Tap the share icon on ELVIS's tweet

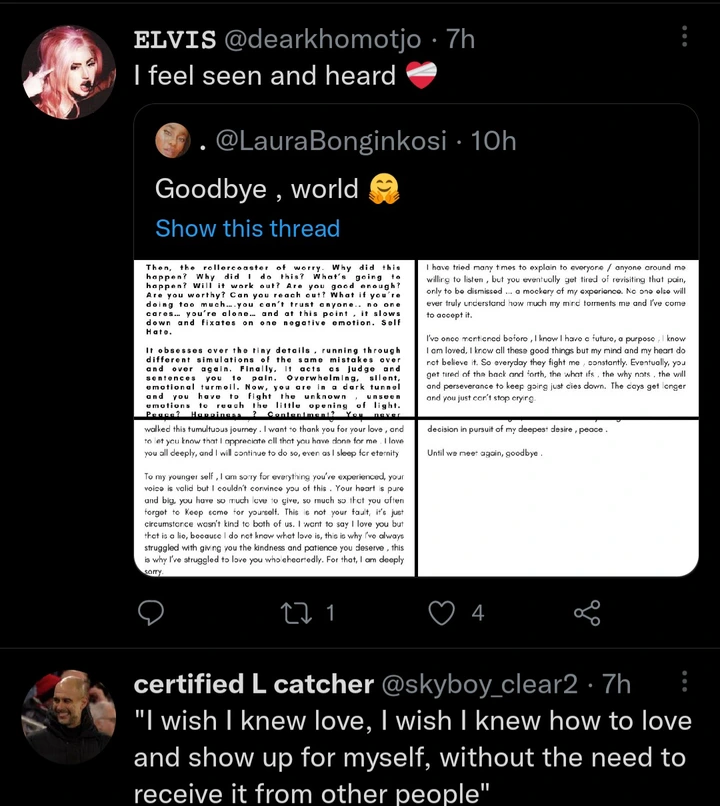click(x=587, y=613)
